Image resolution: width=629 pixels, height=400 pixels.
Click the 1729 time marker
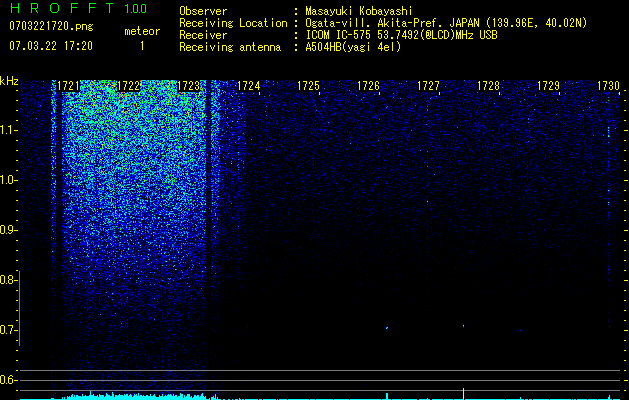click(x=548, y=86)
